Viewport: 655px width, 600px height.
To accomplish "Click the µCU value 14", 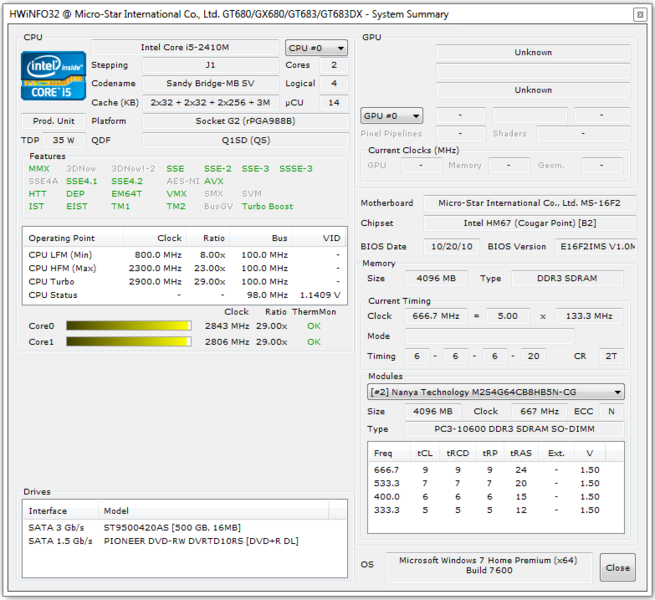I will click(334, 102).
